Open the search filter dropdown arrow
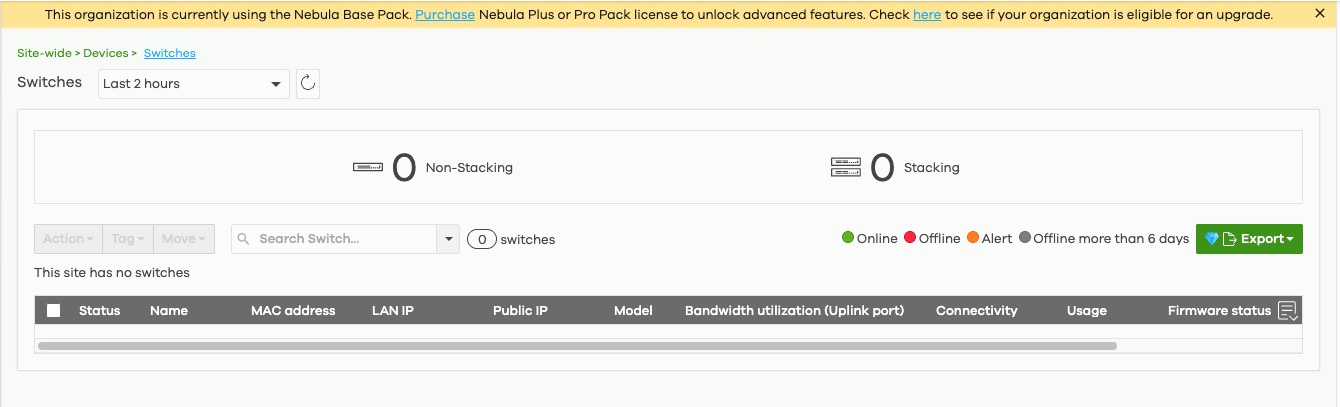 tap(449, 239)
